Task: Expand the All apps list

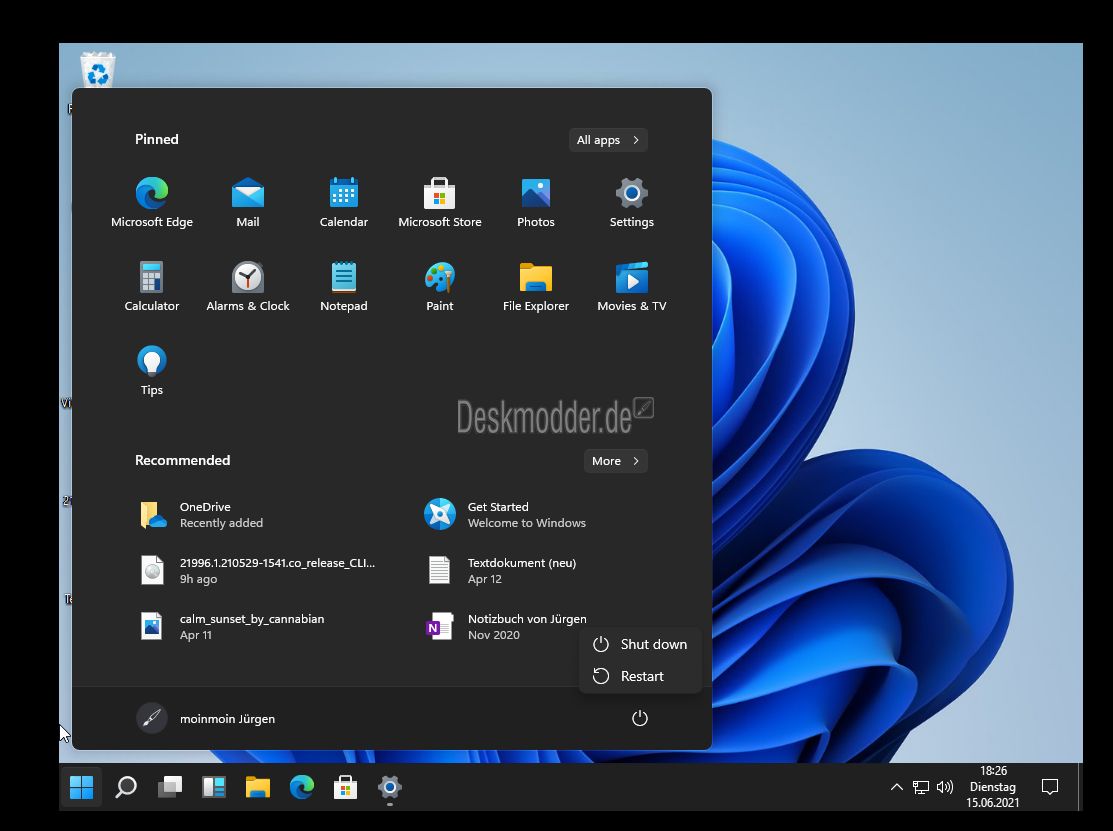Action: pyautogui.click(x=608, y=140)
